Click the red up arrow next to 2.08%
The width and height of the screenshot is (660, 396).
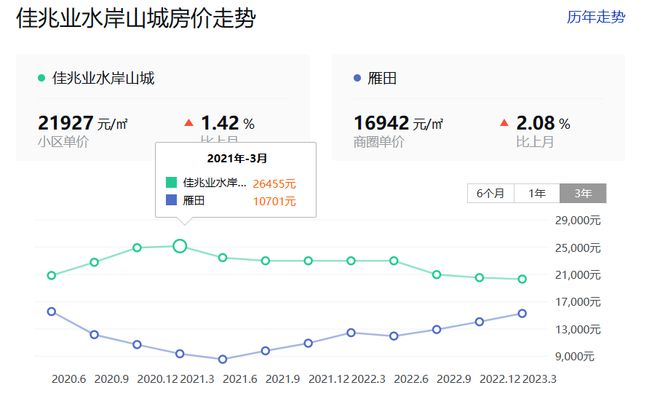[x=504, y=122]
